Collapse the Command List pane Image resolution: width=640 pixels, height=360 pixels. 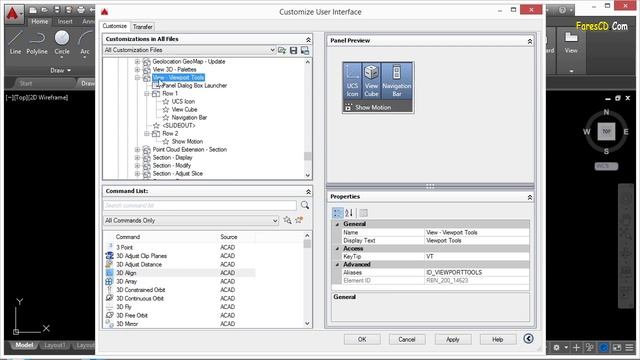308,191
